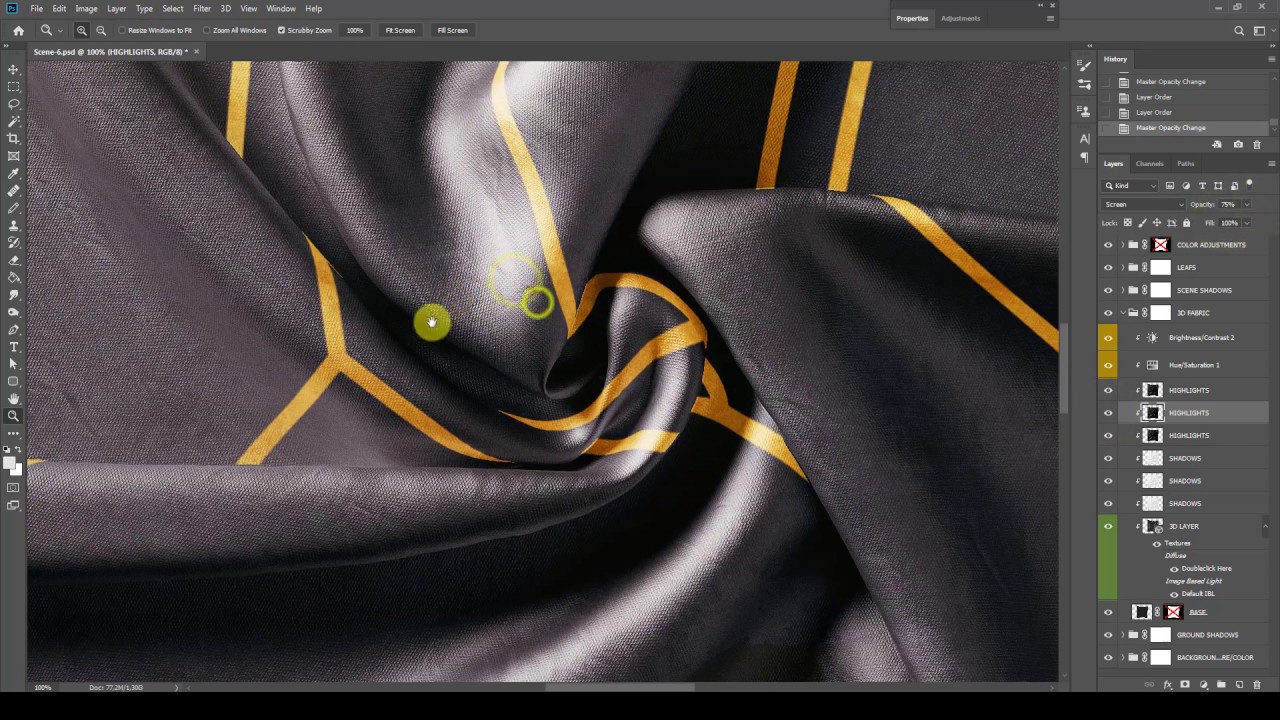Open the Select menu
This screenshot has height=720, width=1280.
[x=173, y=8]
